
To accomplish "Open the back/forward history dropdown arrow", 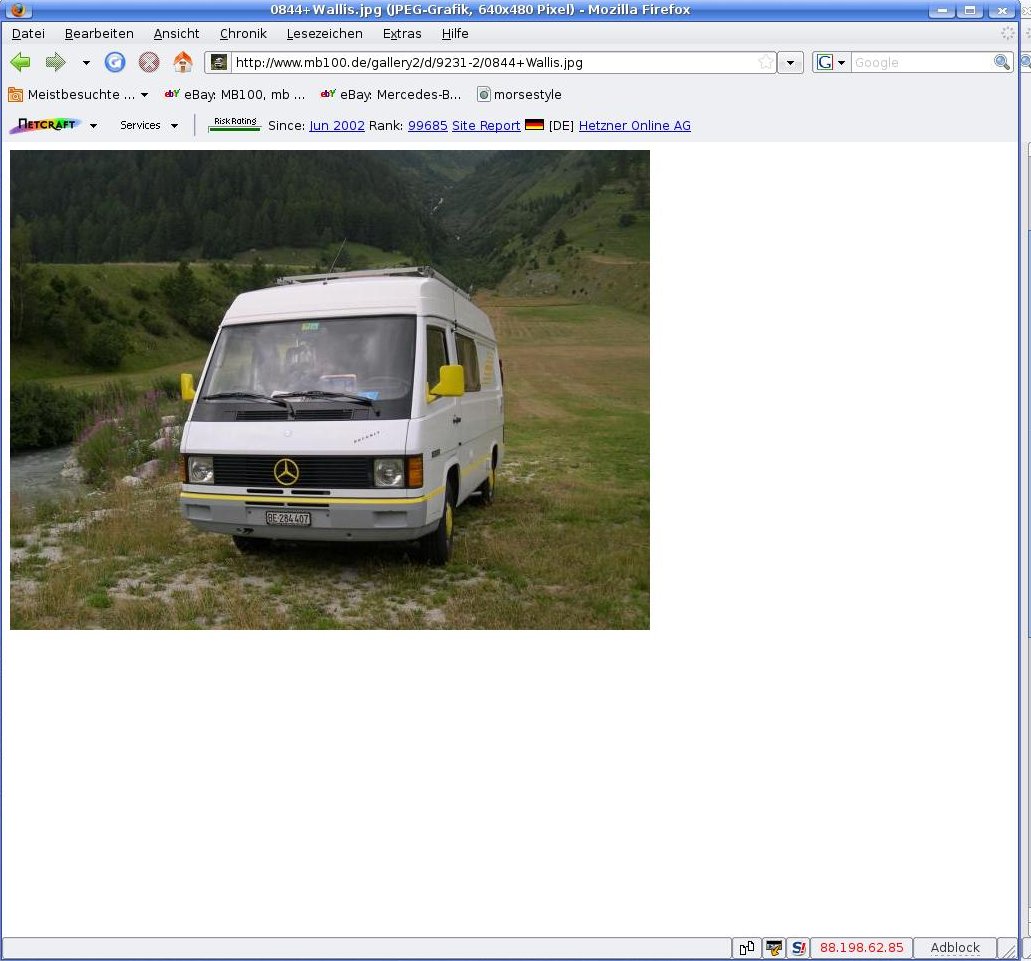I will pos(86,63).
